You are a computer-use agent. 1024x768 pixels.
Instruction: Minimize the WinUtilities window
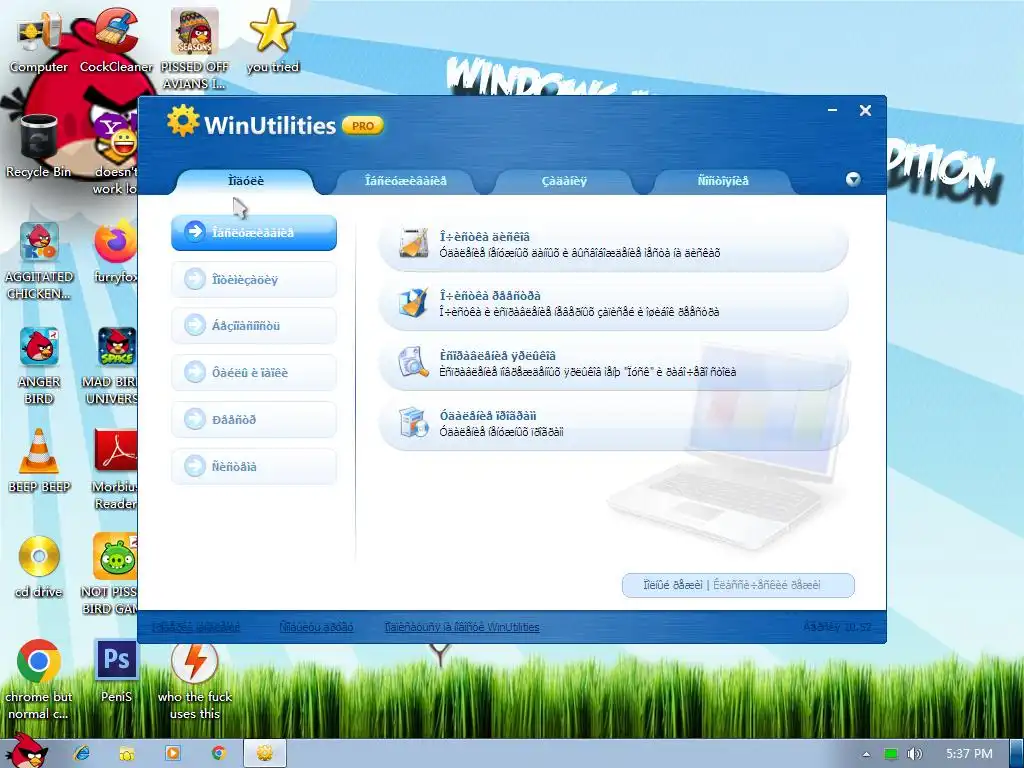(833, 110)
